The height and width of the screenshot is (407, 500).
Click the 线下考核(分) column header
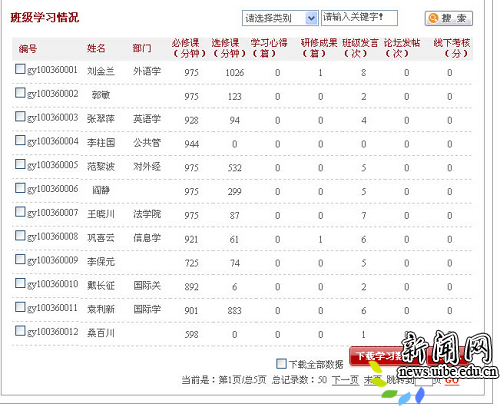click(452, 48)
